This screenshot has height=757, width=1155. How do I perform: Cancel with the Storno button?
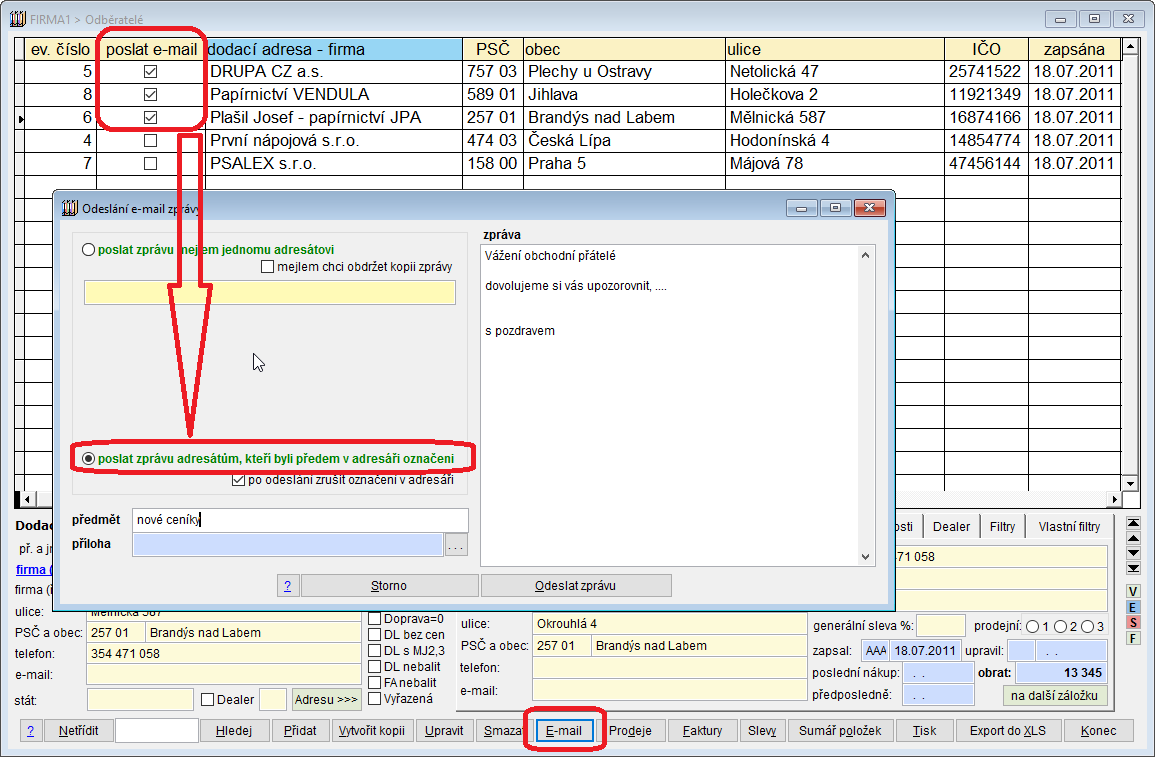[x=389, y=586]
